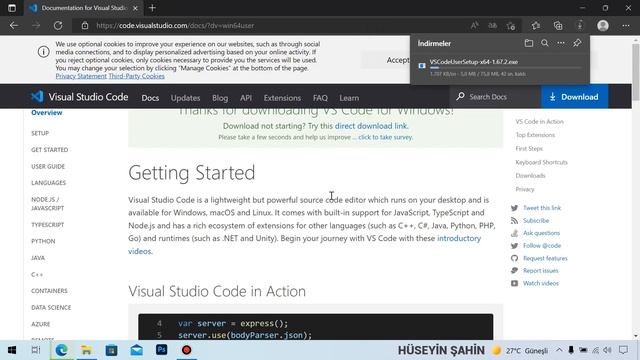Open downloads folder icon in İndirmeler panel
This screenshot has height=360, width=640.
529,43
